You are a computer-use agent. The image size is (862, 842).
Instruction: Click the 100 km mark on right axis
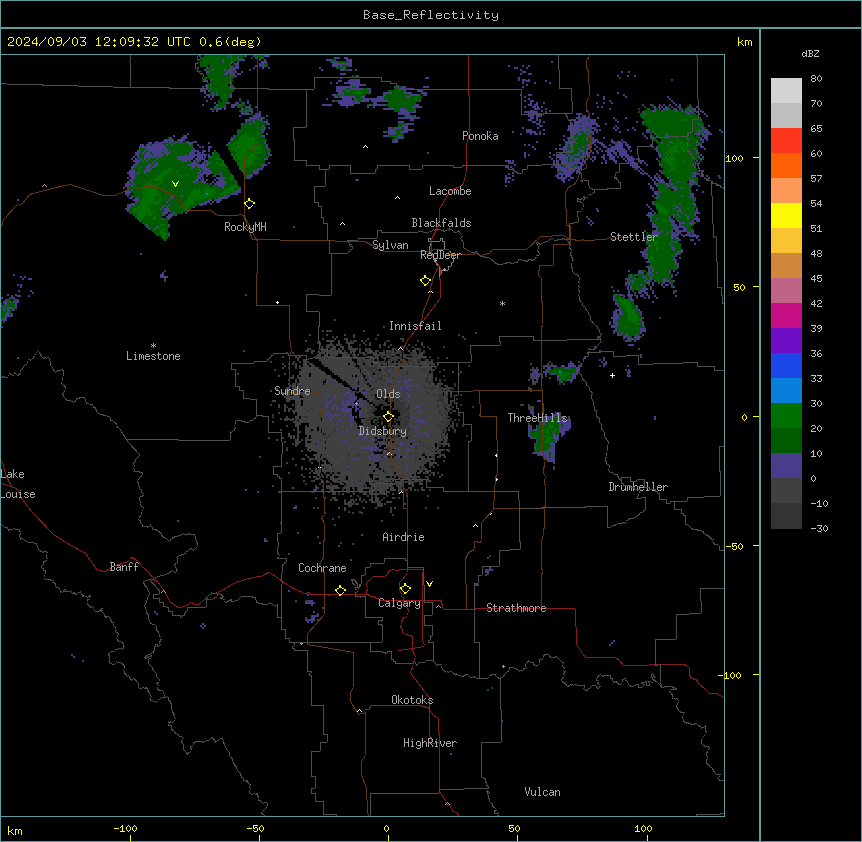pos(734,158)
